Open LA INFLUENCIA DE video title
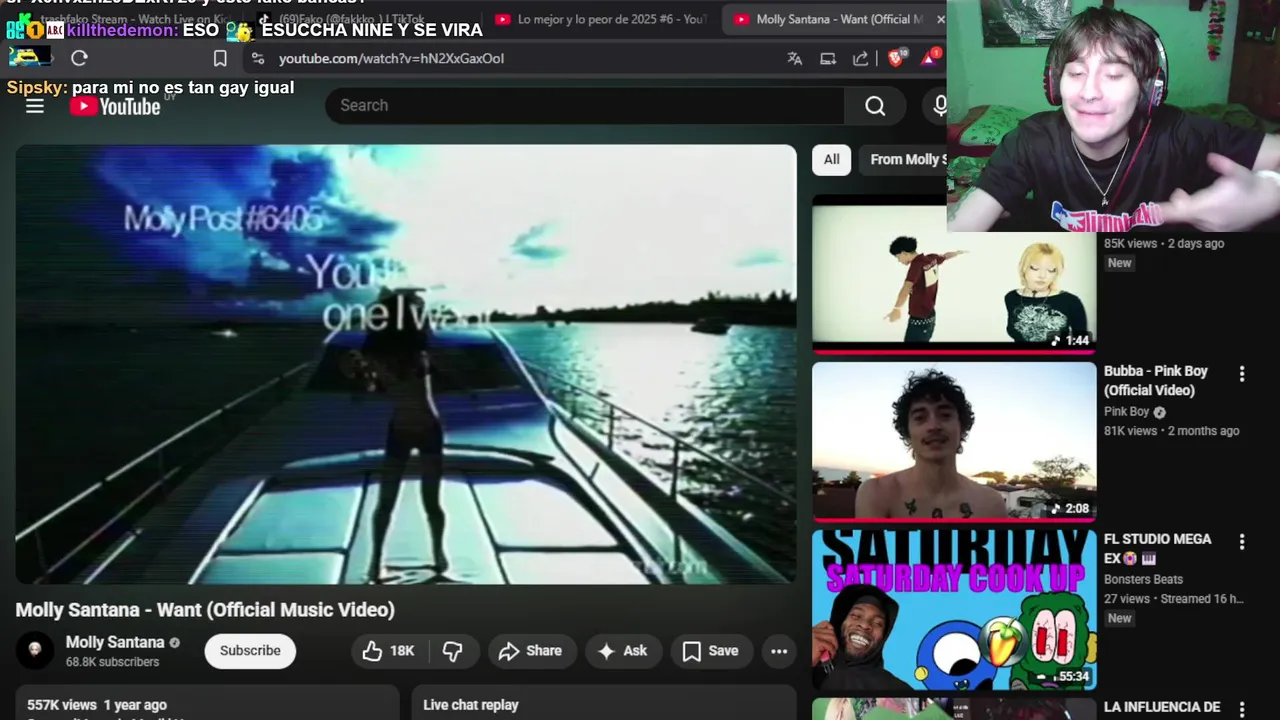1280x720 pixels. 1162,708
